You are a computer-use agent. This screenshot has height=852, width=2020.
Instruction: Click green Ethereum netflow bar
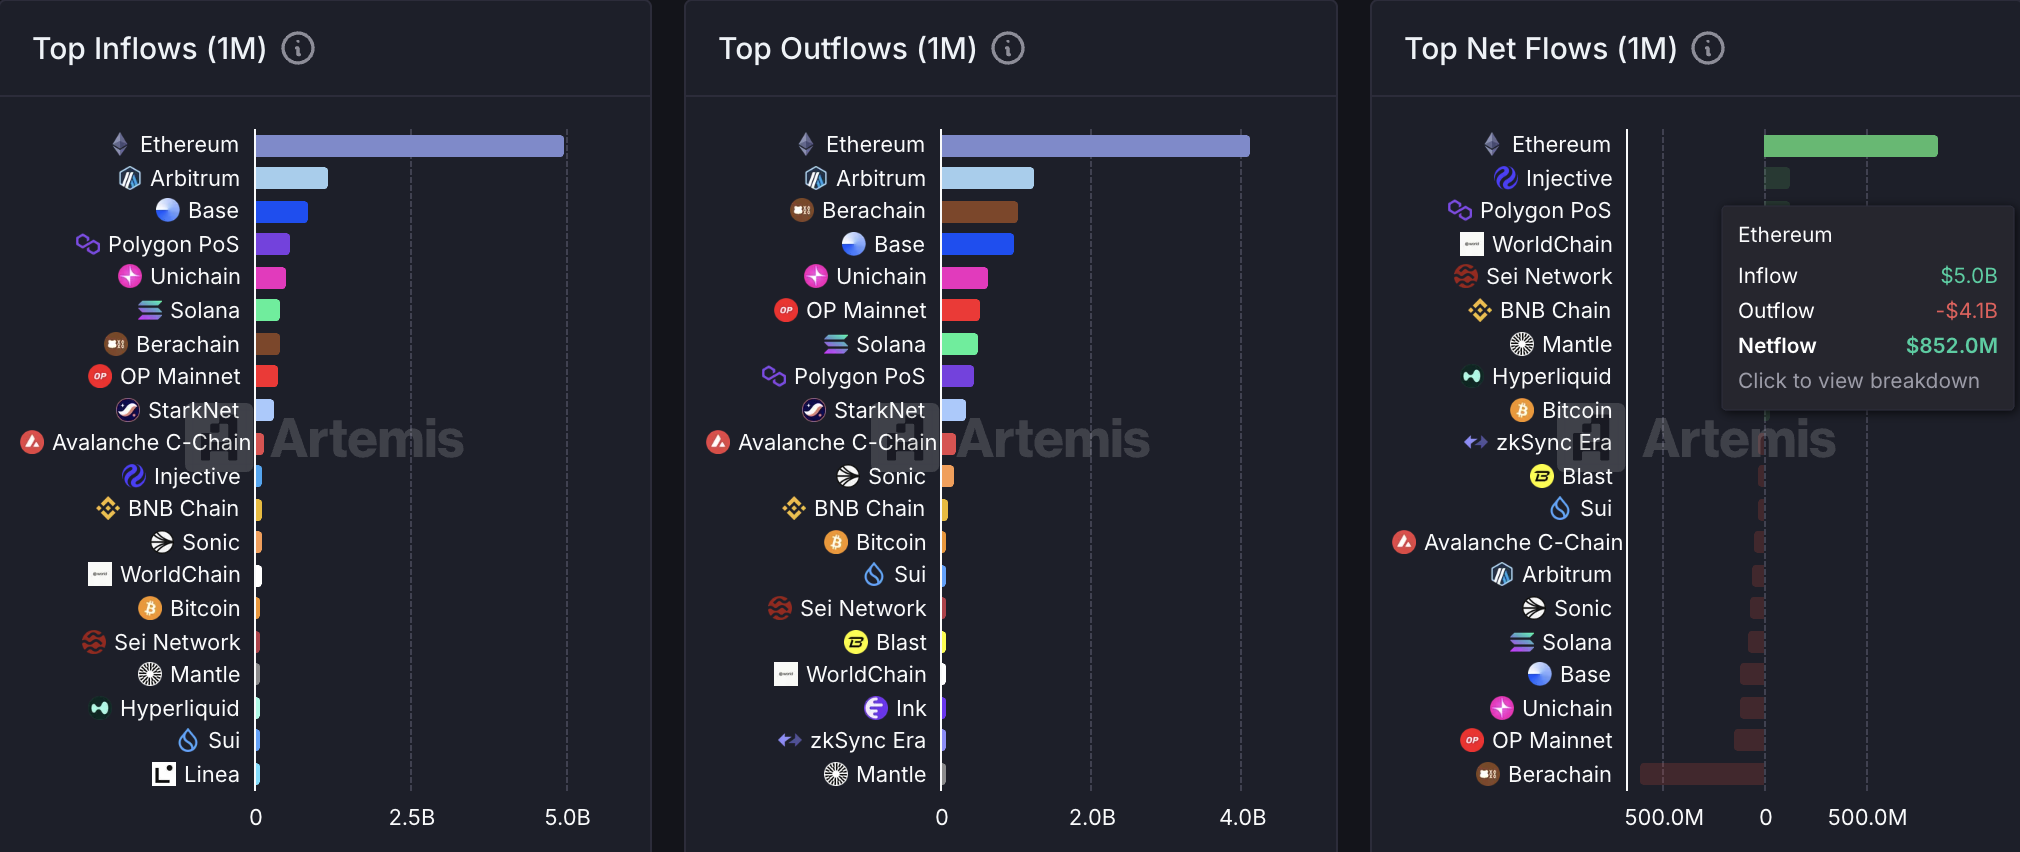tap(1850, 146)
